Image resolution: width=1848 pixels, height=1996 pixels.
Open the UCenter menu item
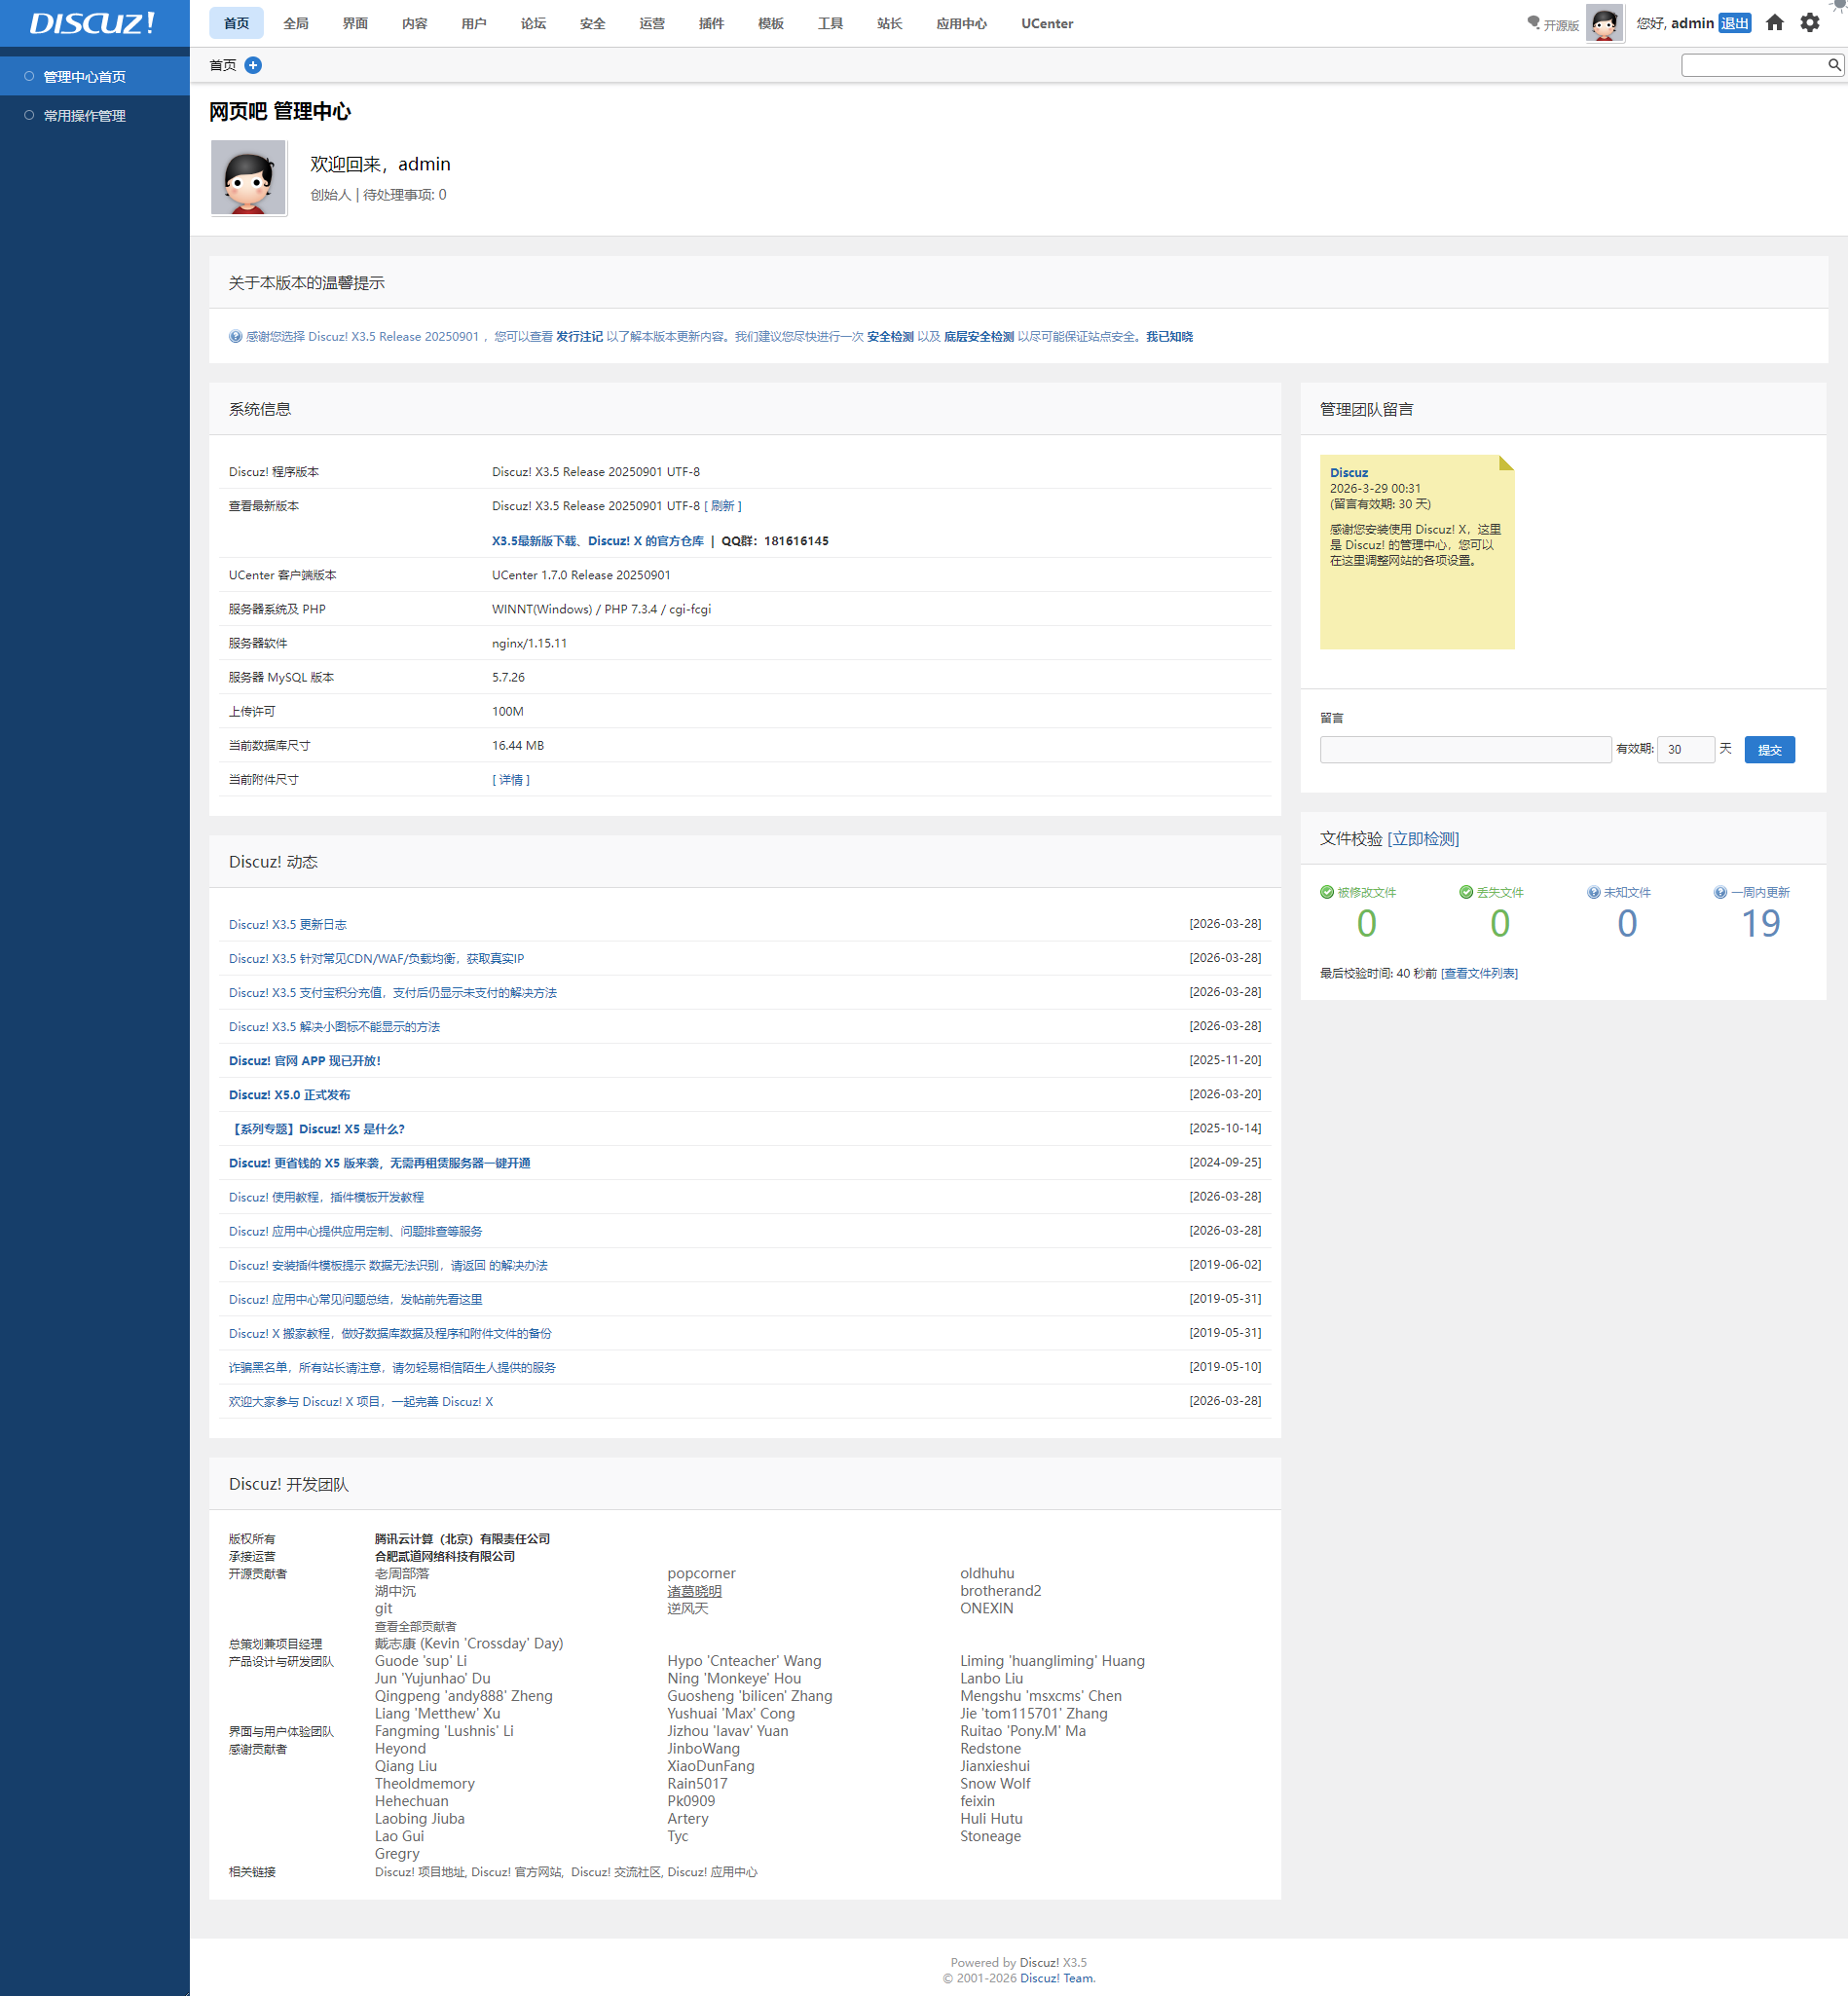pos(1046,23)
